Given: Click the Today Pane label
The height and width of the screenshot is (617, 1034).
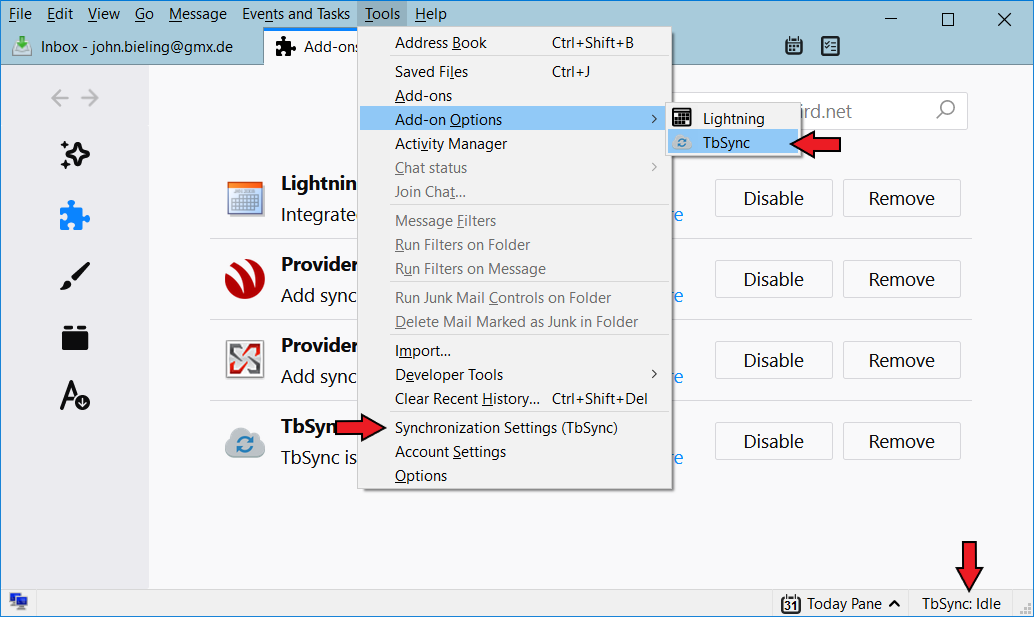Looking at the screenshot, I should point(844,604).
